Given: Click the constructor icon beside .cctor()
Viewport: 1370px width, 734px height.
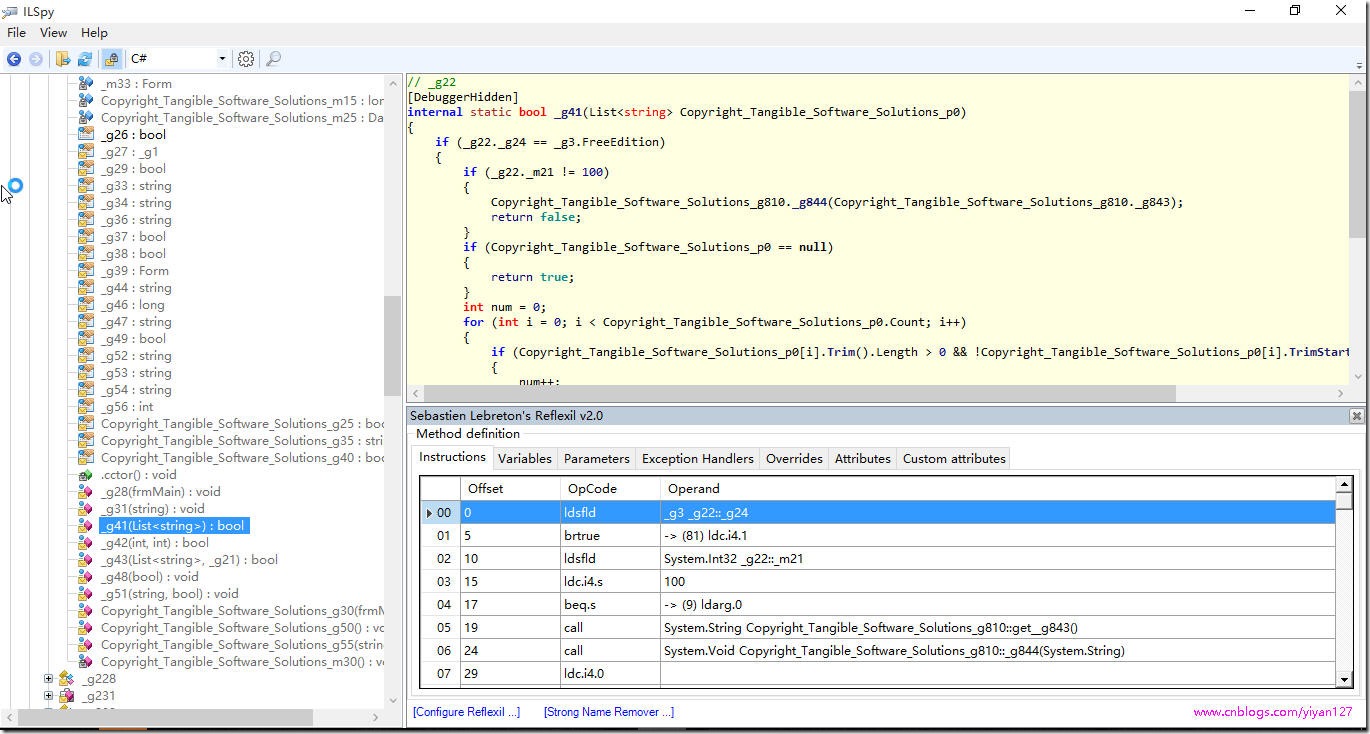Looking at the screenshot, I should coord(86,475).
